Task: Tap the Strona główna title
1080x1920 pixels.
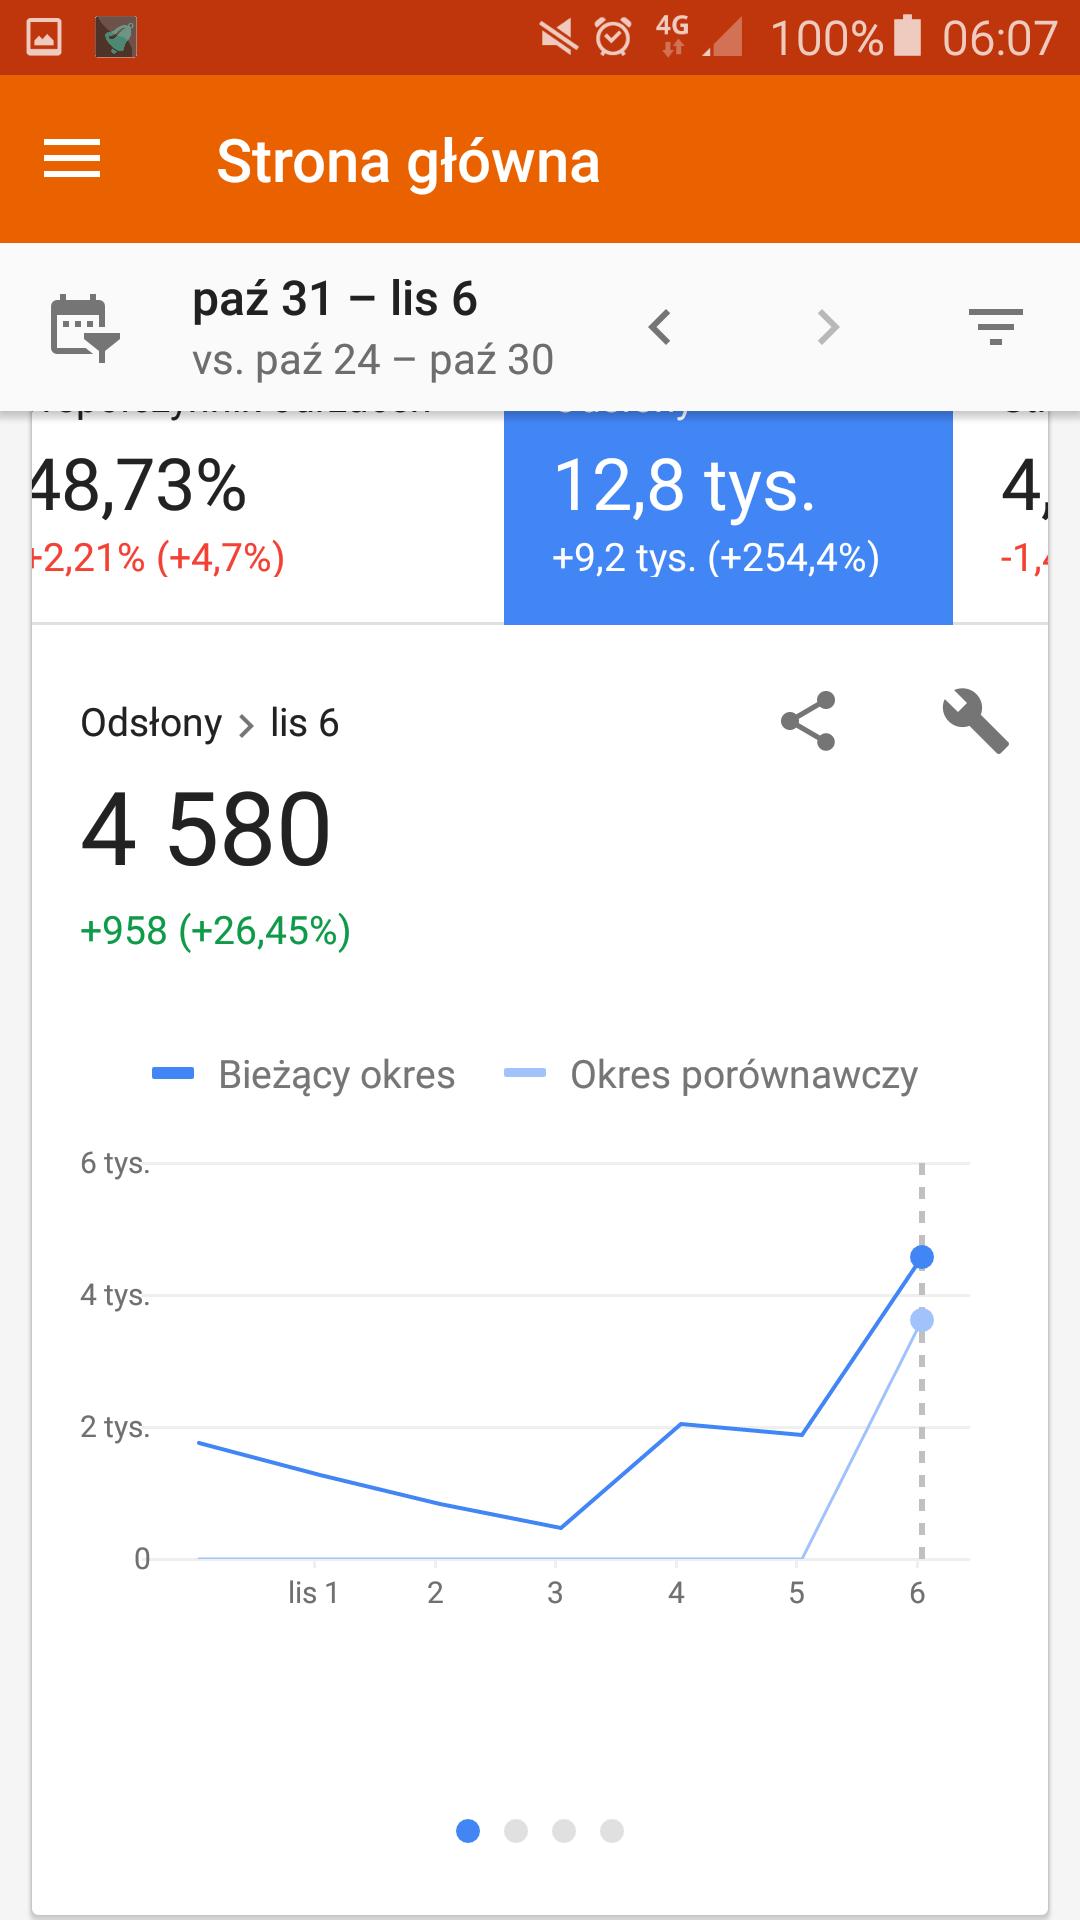Action: tap(408, 162)
